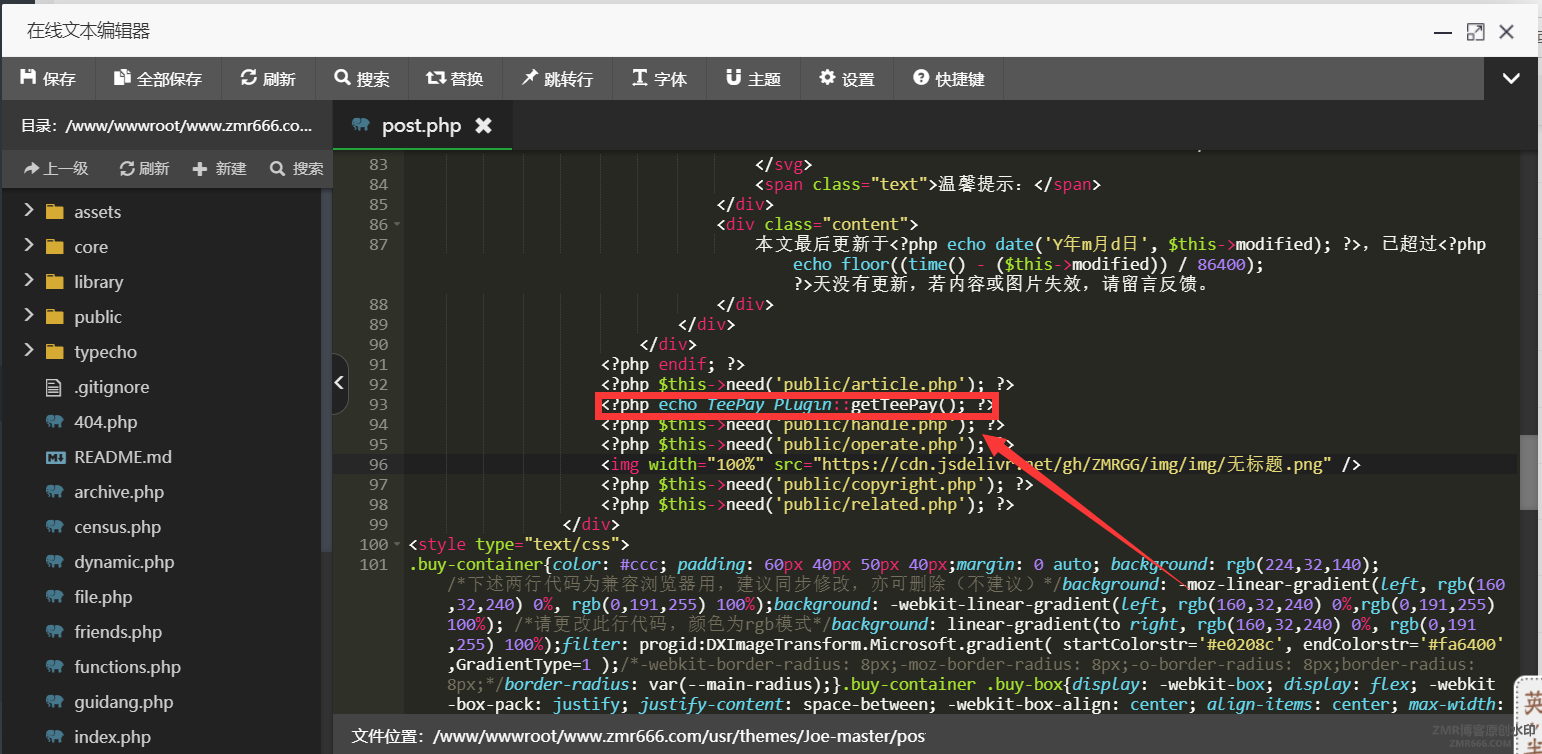
Task: Open editor 设置 settings
Action: point(846,79)
